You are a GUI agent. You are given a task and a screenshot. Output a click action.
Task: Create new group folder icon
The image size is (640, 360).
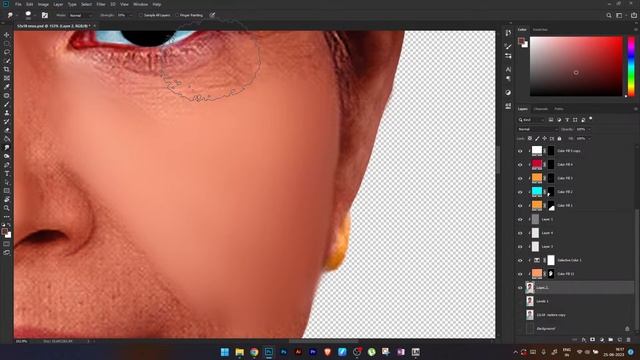click(611, 340)
